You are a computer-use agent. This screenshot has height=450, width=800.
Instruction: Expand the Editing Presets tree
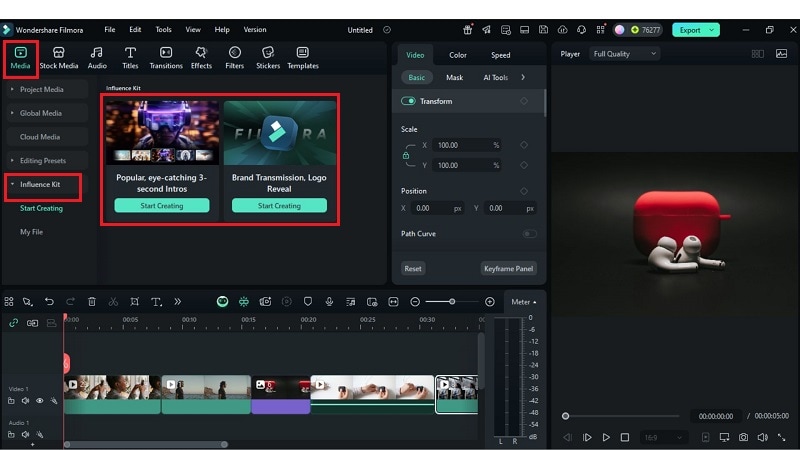(x=12, y=160)
